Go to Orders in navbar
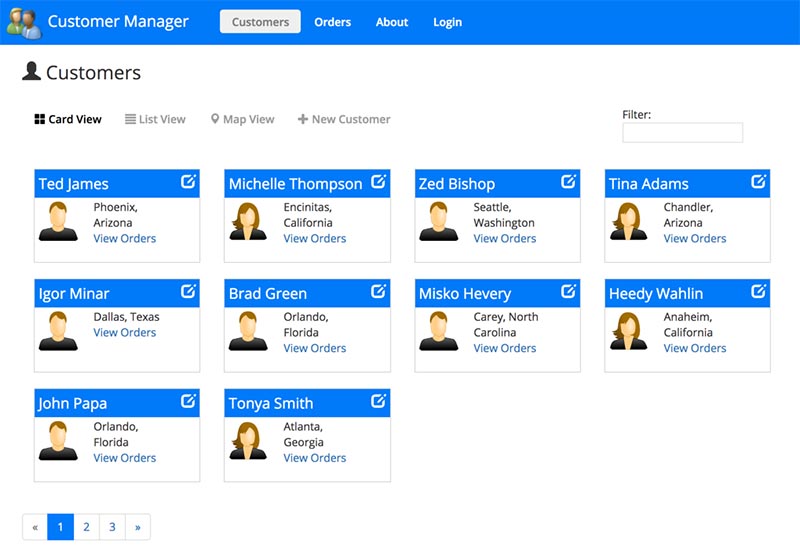 (333, 22)
